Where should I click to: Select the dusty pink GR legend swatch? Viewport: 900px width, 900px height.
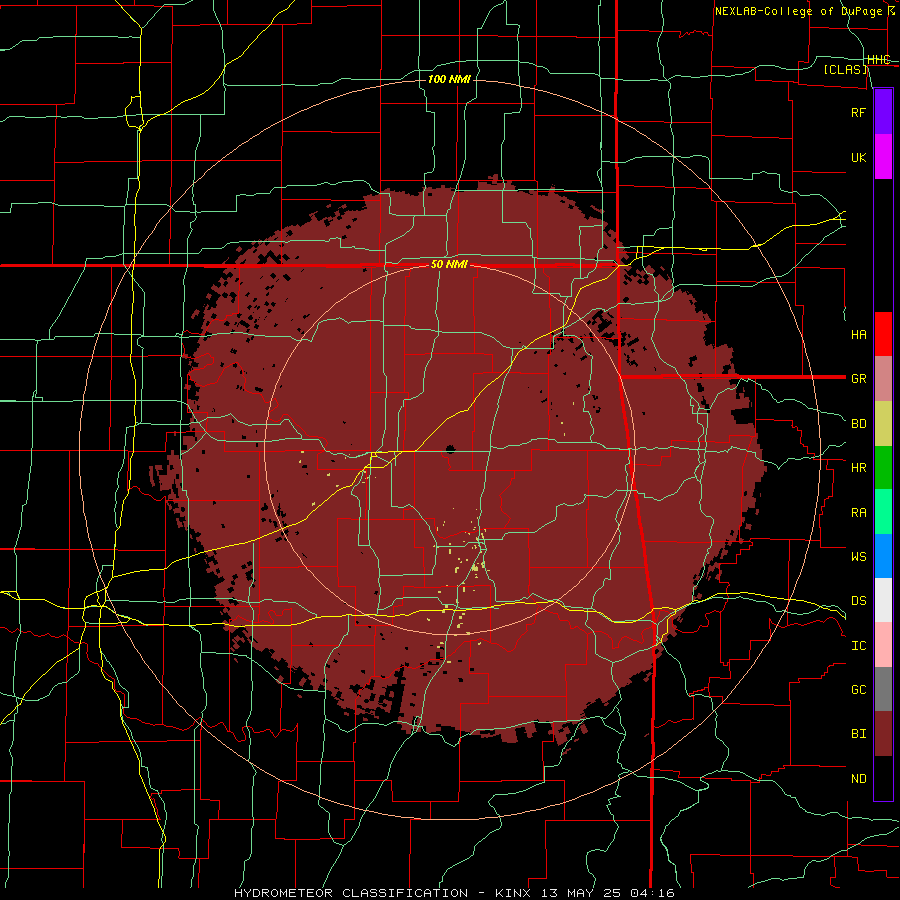tap(883, 379)
